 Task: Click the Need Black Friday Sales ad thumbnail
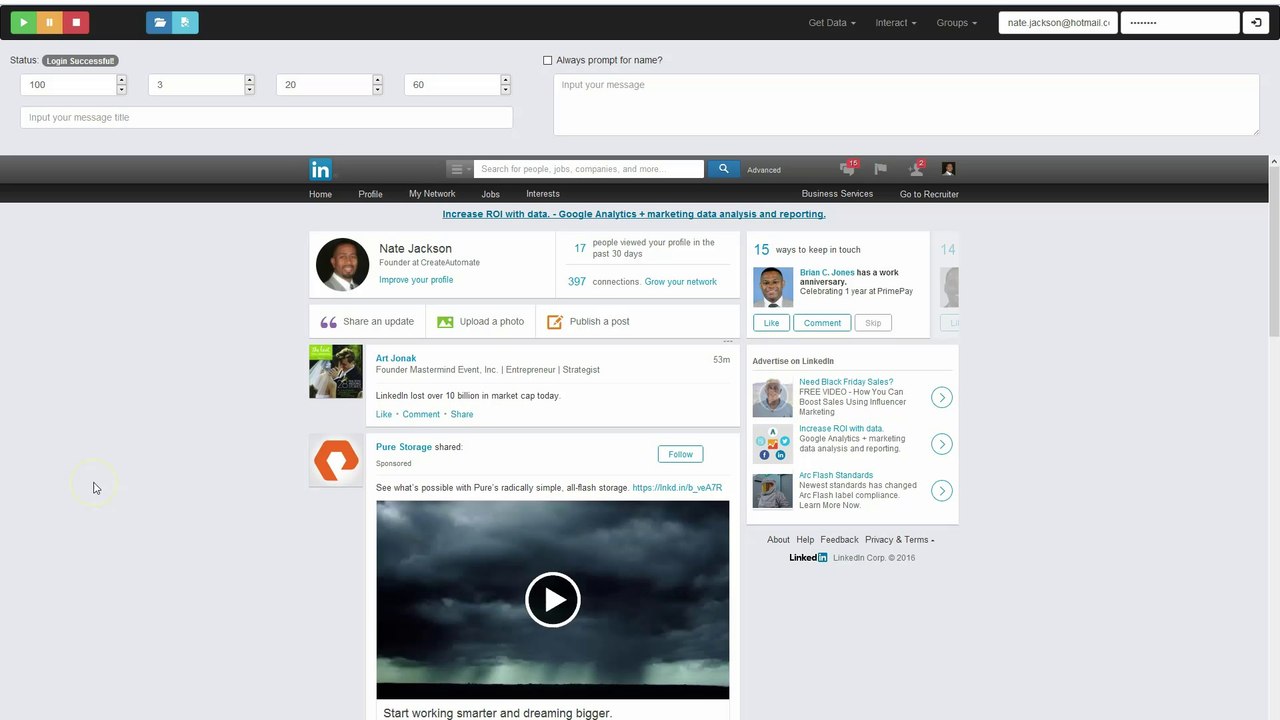[773, 397]
